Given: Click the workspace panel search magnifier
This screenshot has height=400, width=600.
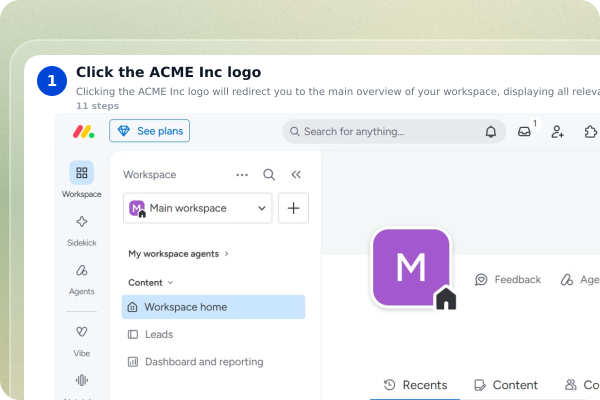Looking at the screenshot, I should click(x=269, y=175).
